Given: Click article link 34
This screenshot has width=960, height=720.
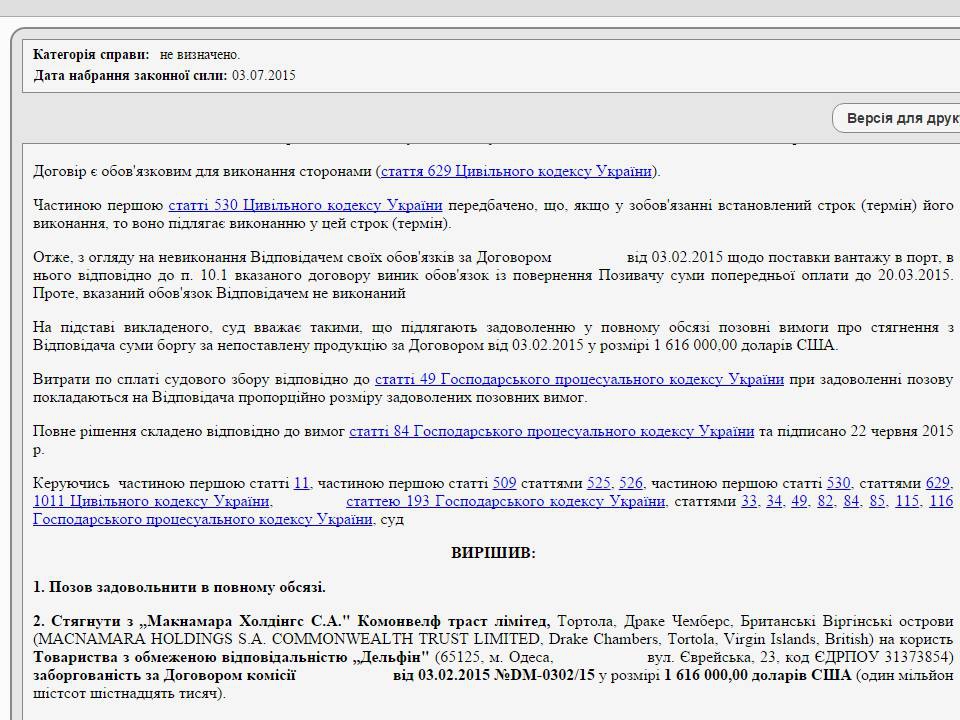Looking at the screenshot, I should [x=774, y=501].
